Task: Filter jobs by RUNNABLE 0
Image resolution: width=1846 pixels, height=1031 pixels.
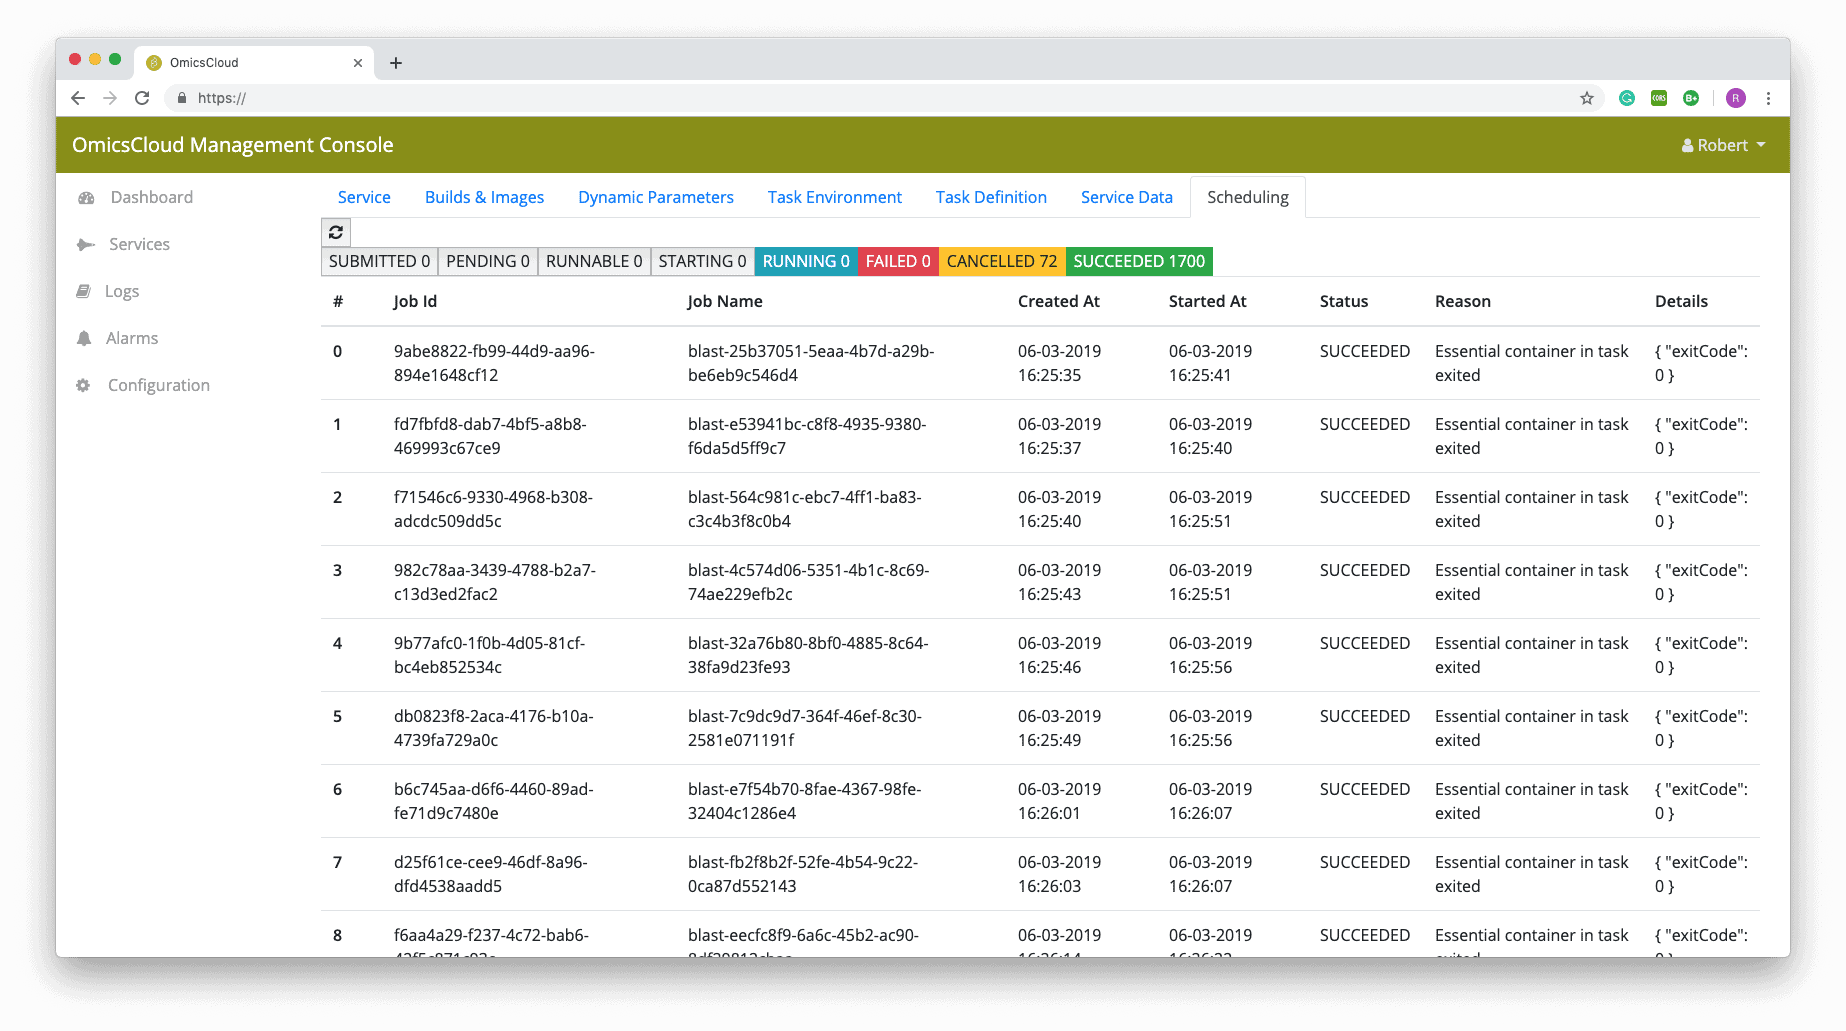Action: pos(594,262)
